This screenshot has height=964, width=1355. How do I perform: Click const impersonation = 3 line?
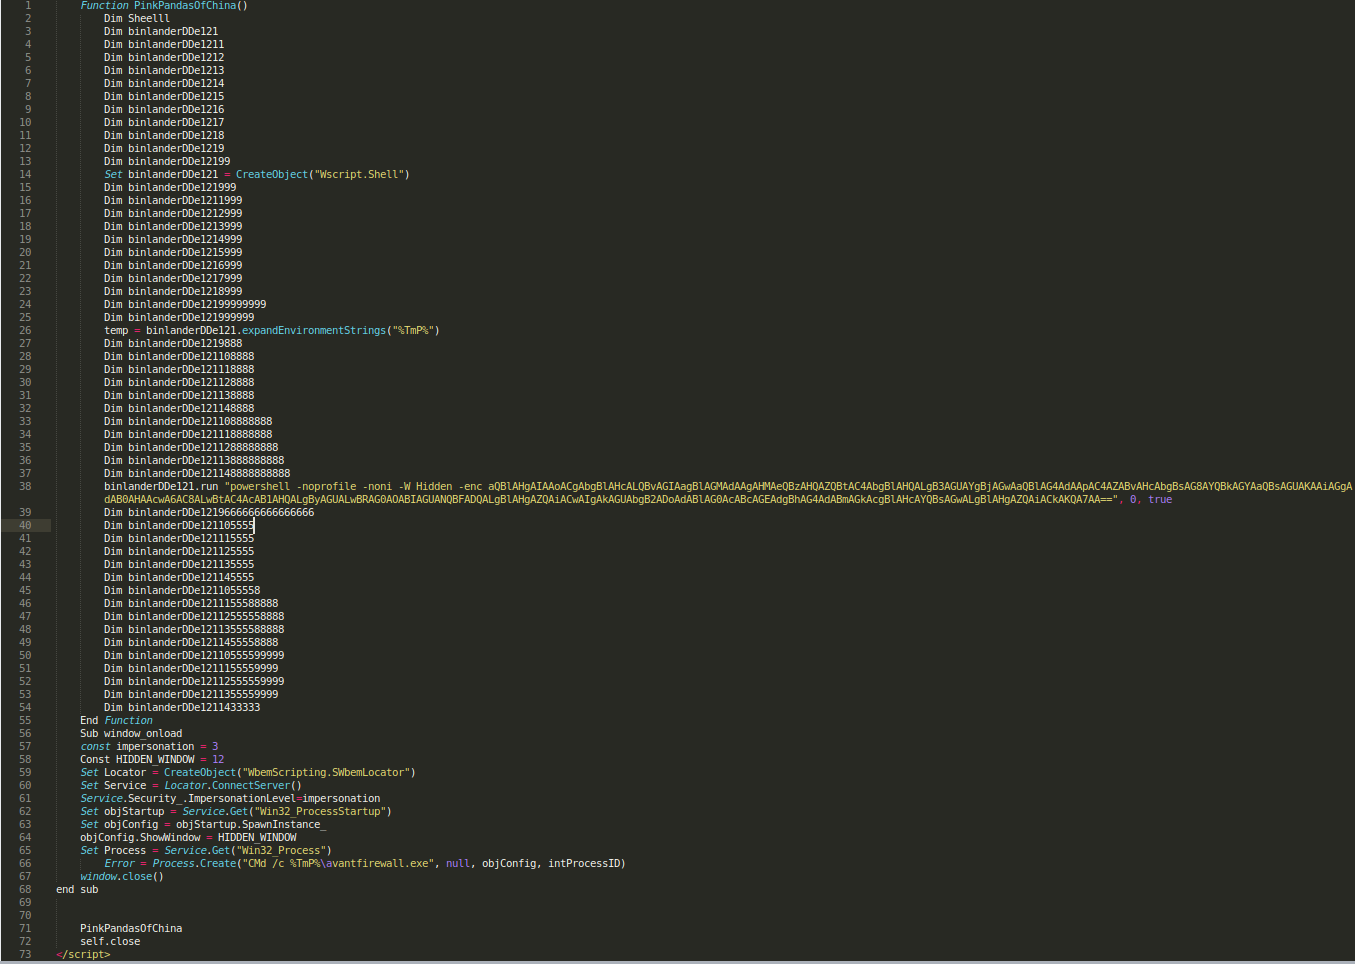(149, 746)
